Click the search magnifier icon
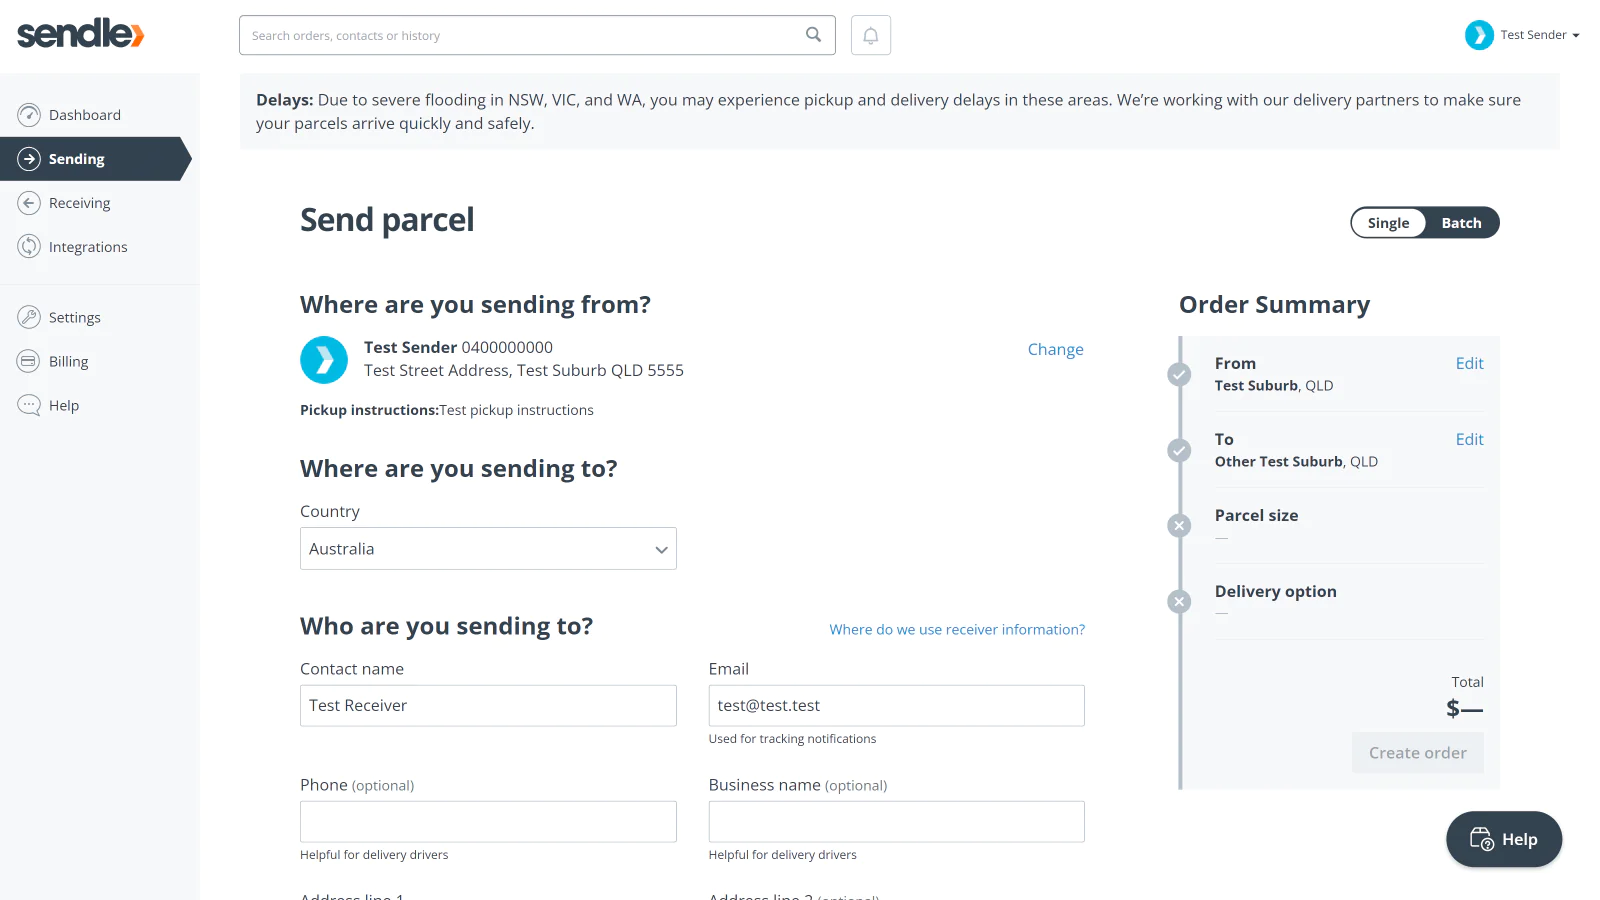 click(814, 35)
